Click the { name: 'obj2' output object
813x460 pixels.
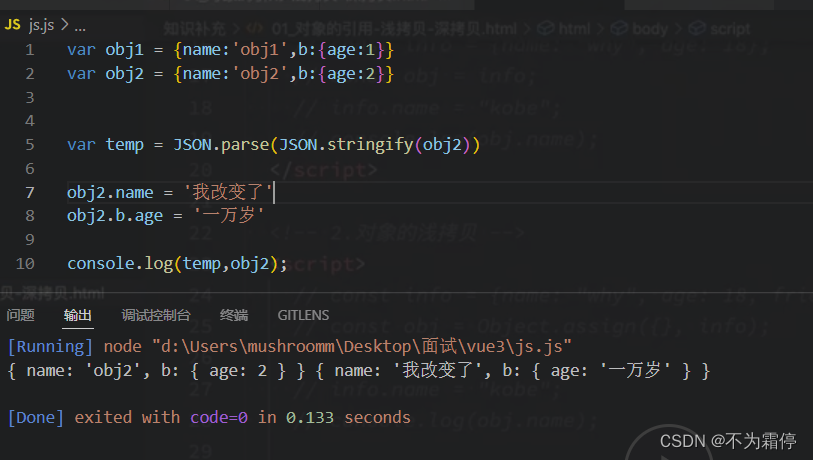tap(157, 370)
